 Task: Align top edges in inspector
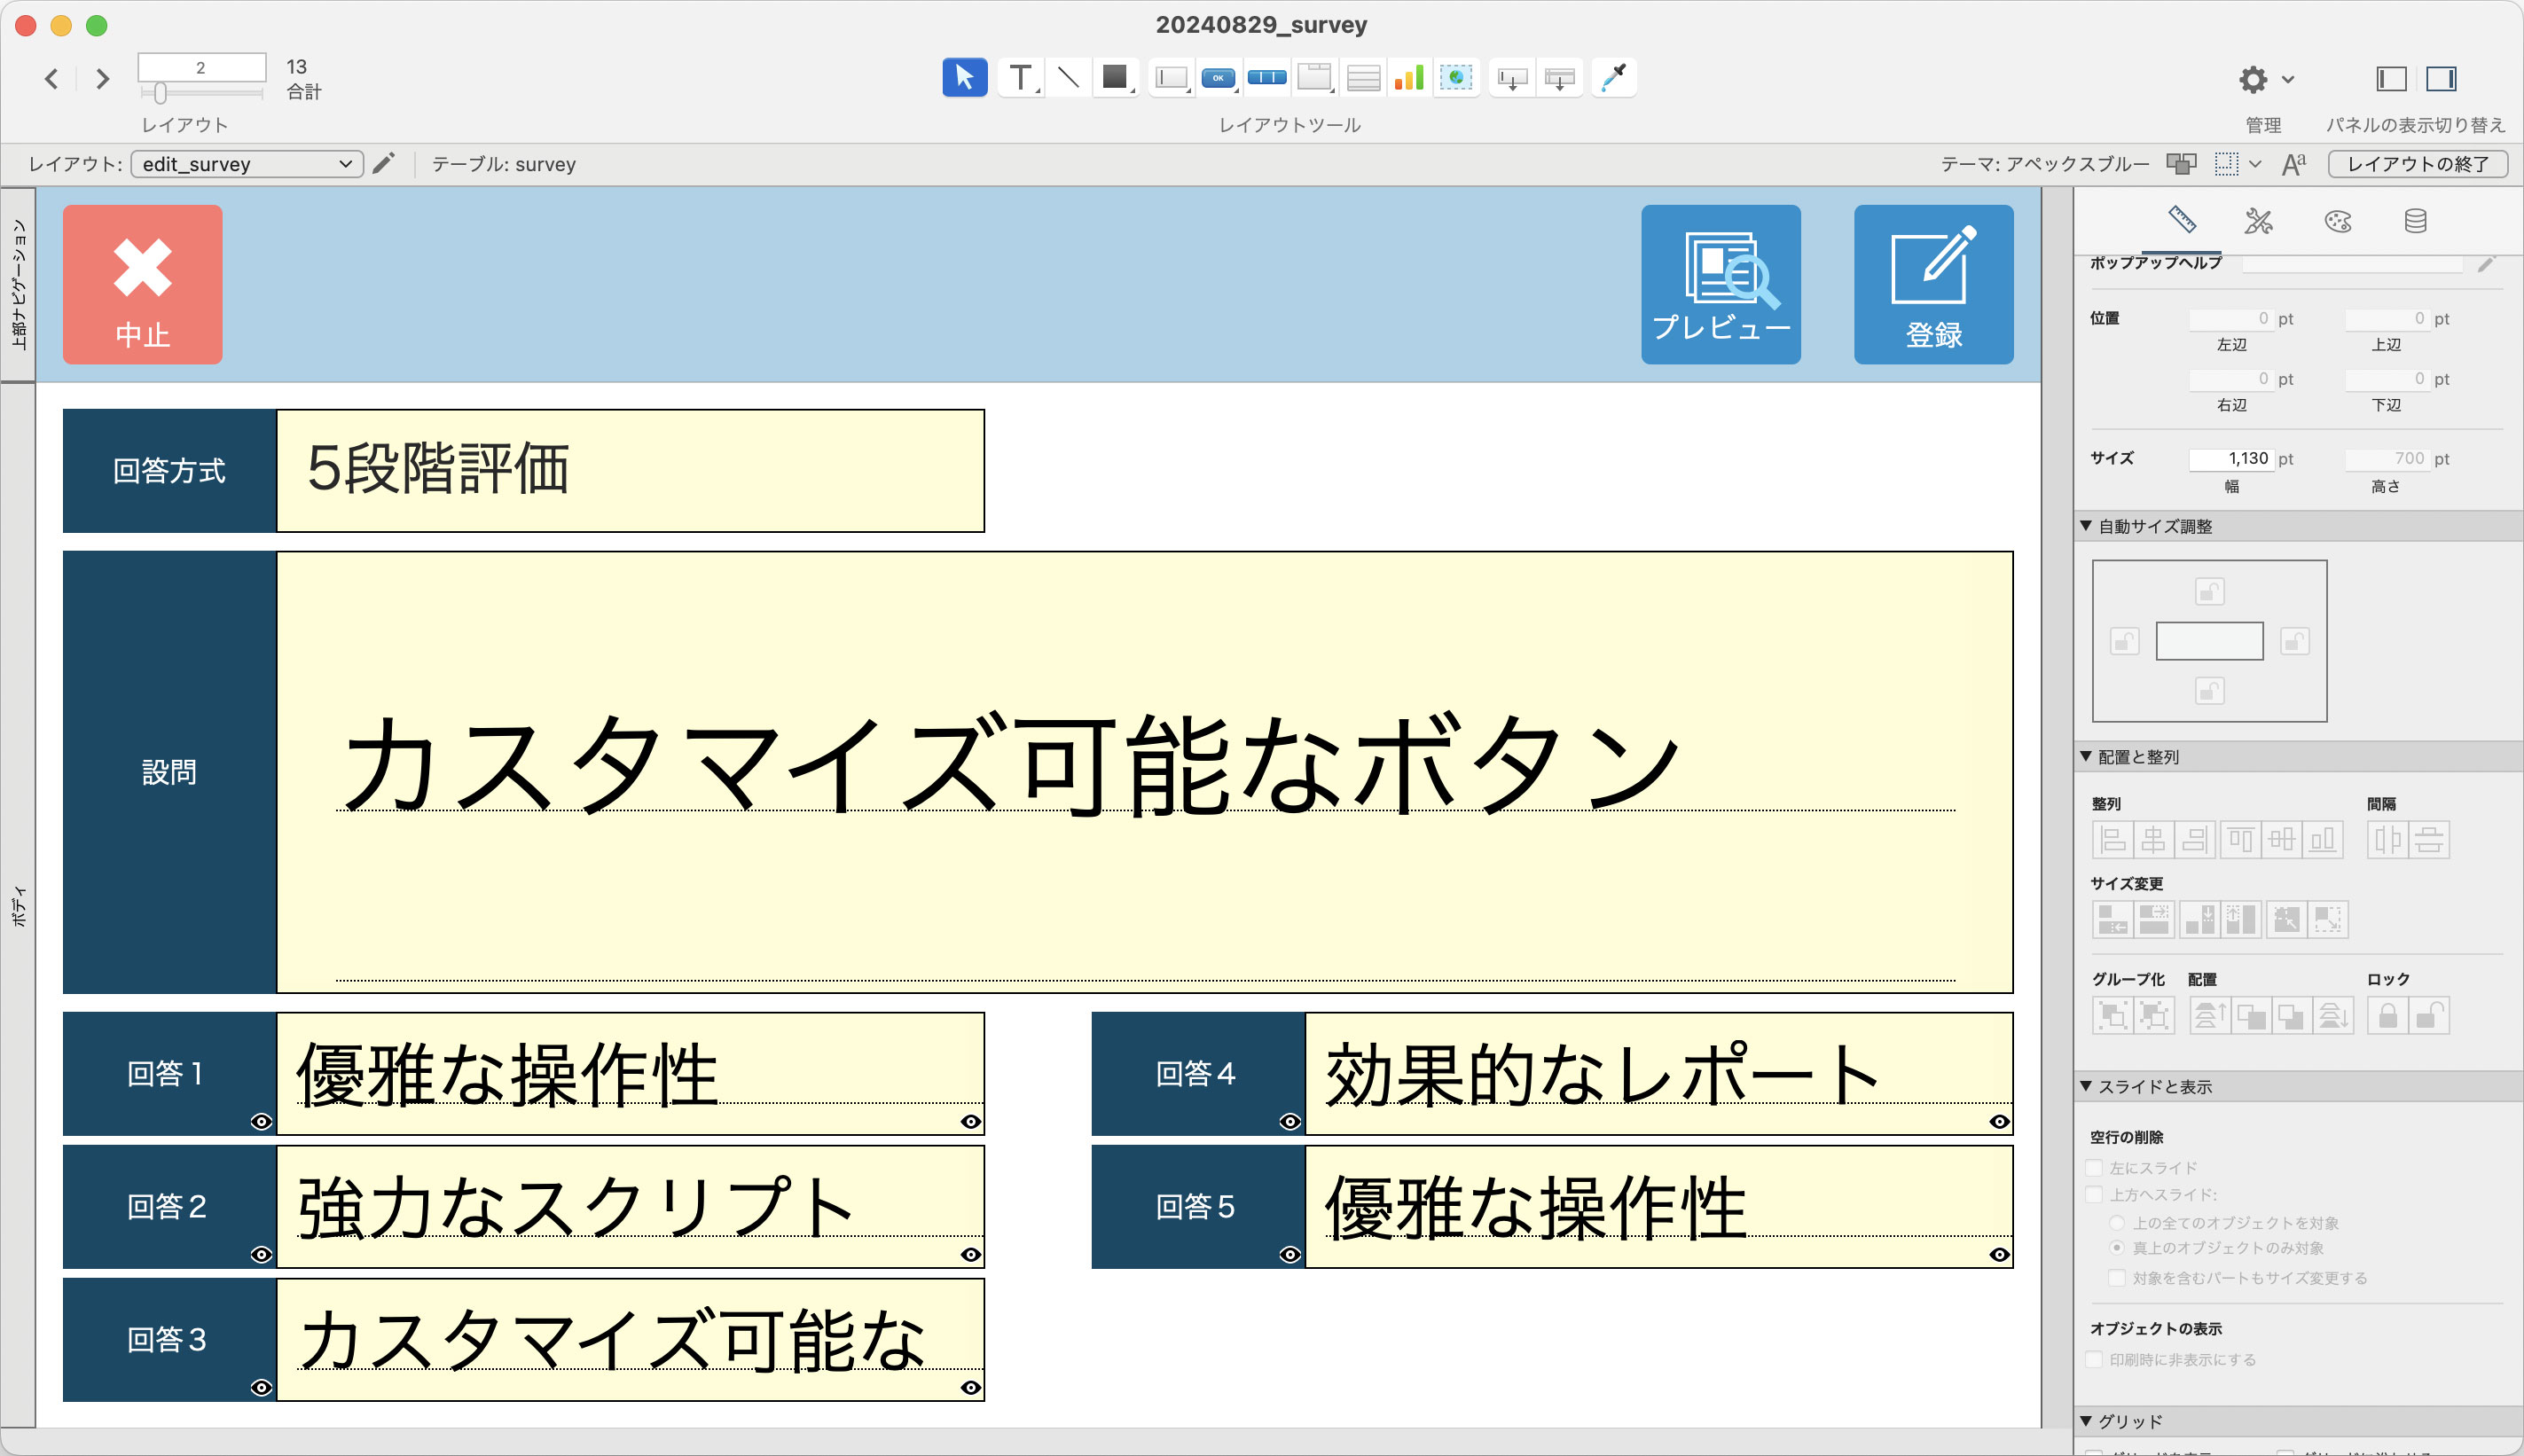pyautogui.click(x=2241, y=840)
